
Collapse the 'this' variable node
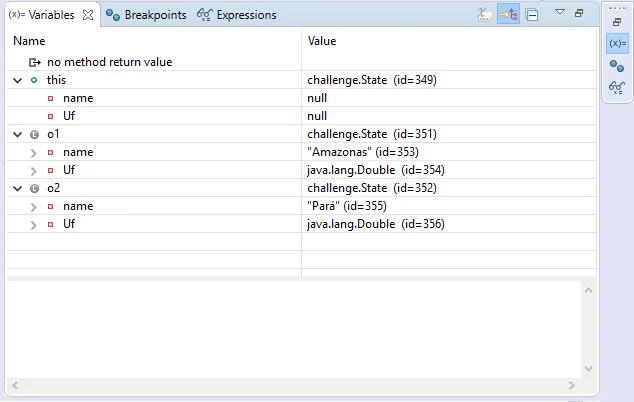(x=17, y=80)
